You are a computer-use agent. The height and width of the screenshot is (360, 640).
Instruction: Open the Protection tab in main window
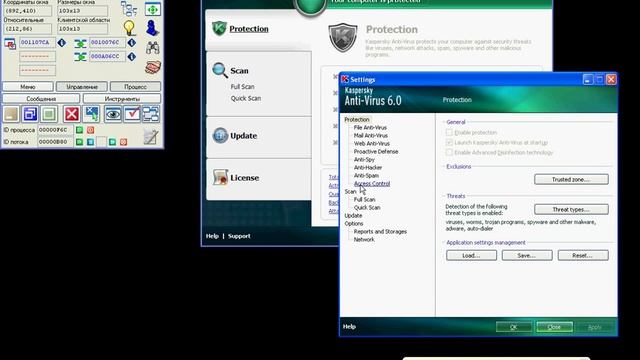tap(249, 29)
